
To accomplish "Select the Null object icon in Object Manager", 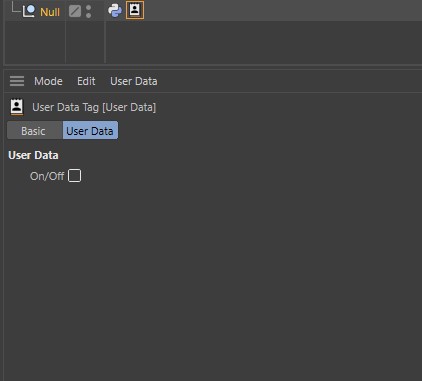I will (x=29, y=11).
